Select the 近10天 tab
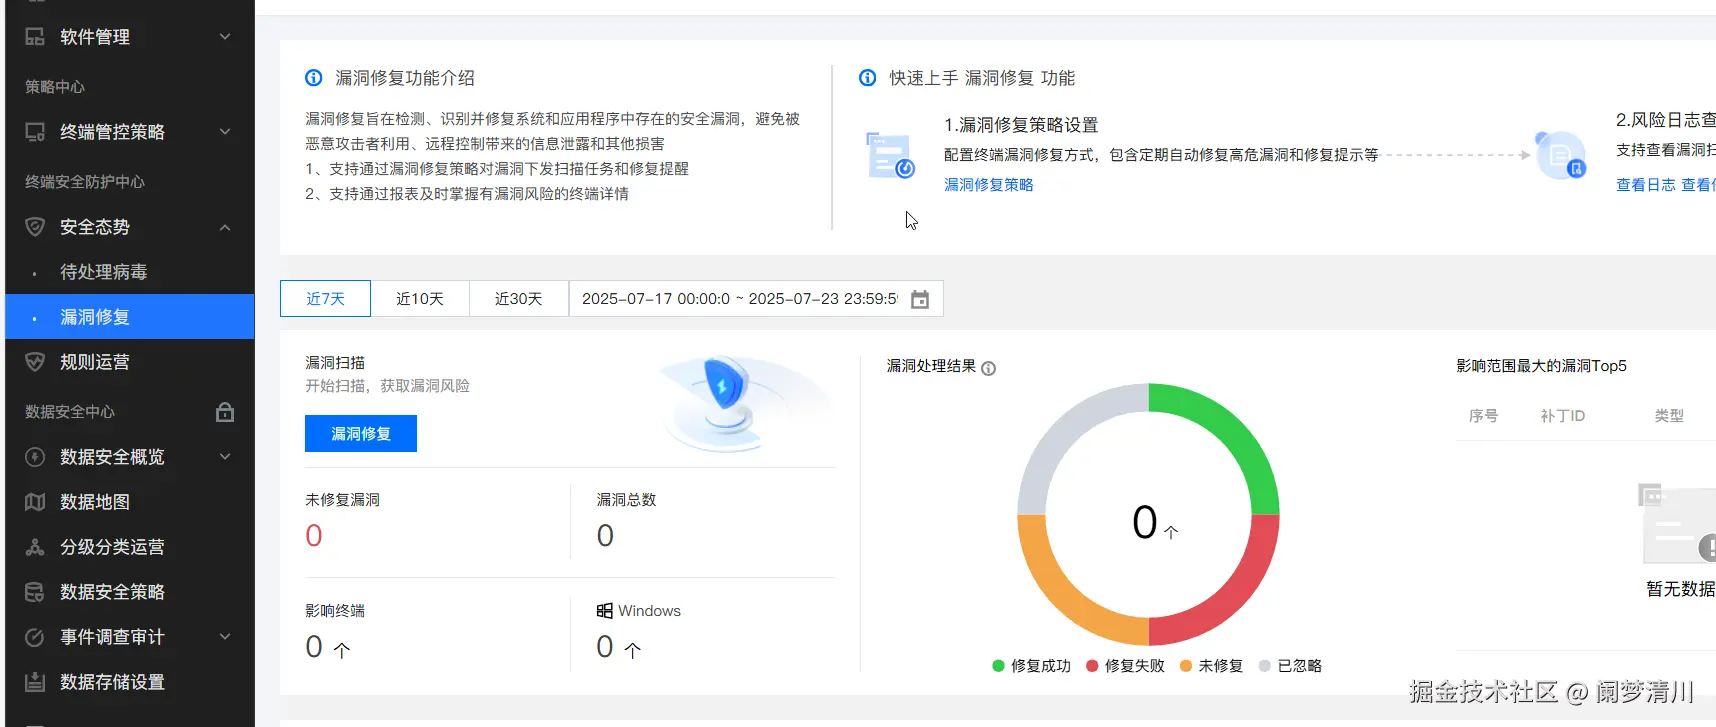Image resolution: width=1716 pixels, height=727 pixels. 420,299
